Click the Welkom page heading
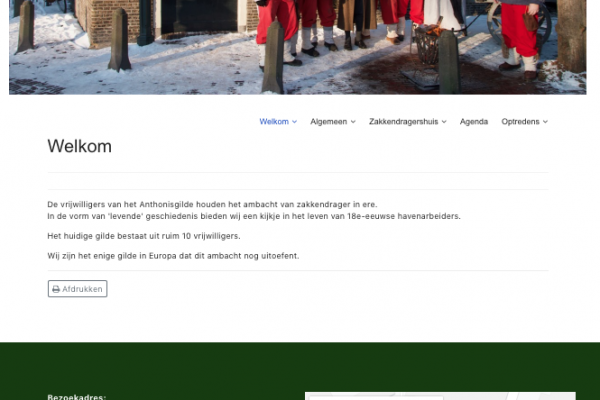Image resolution: width=600 pixels, height=400 pixels. click(80, 146)
